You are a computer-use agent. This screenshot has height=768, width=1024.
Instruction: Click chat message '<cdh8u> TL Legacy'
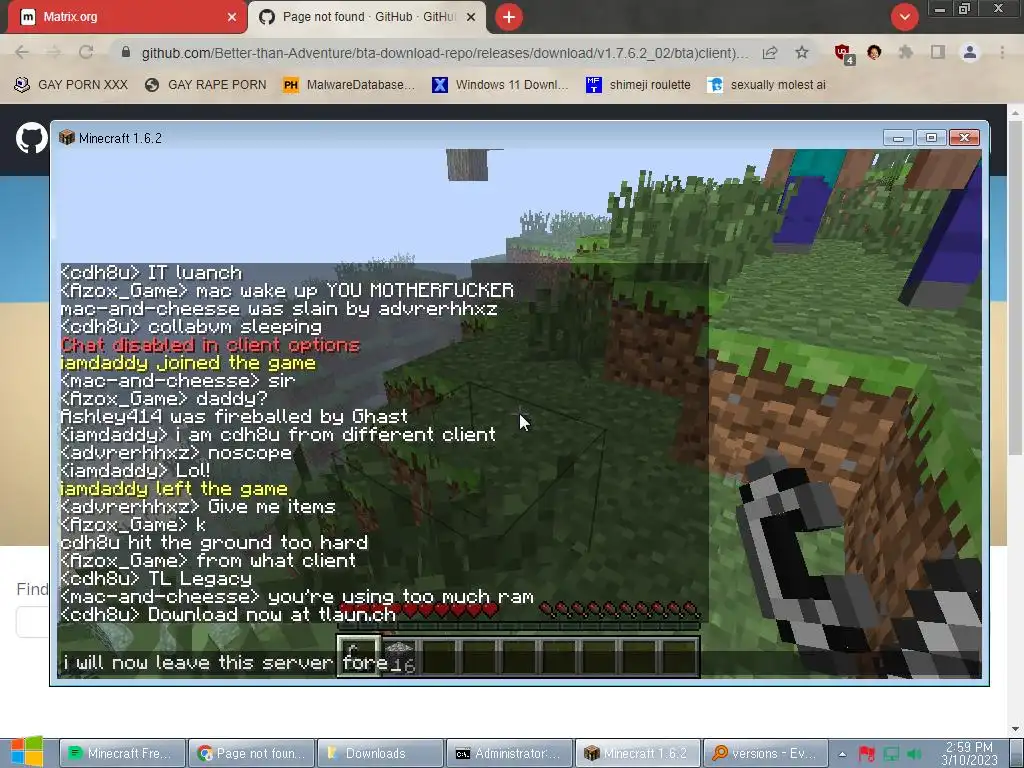click(x=156, y=579)
